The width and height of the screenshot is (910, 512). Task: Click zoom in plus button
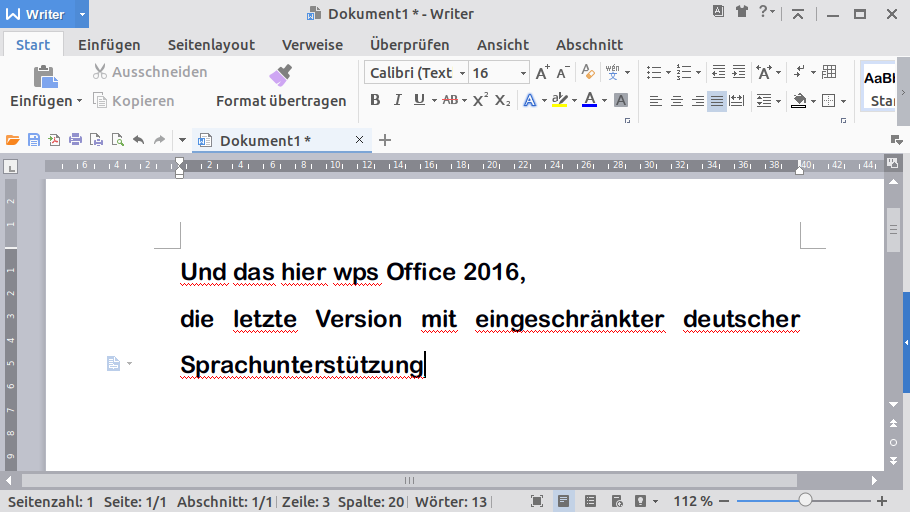pyautogui.click(x=882, y=500)
